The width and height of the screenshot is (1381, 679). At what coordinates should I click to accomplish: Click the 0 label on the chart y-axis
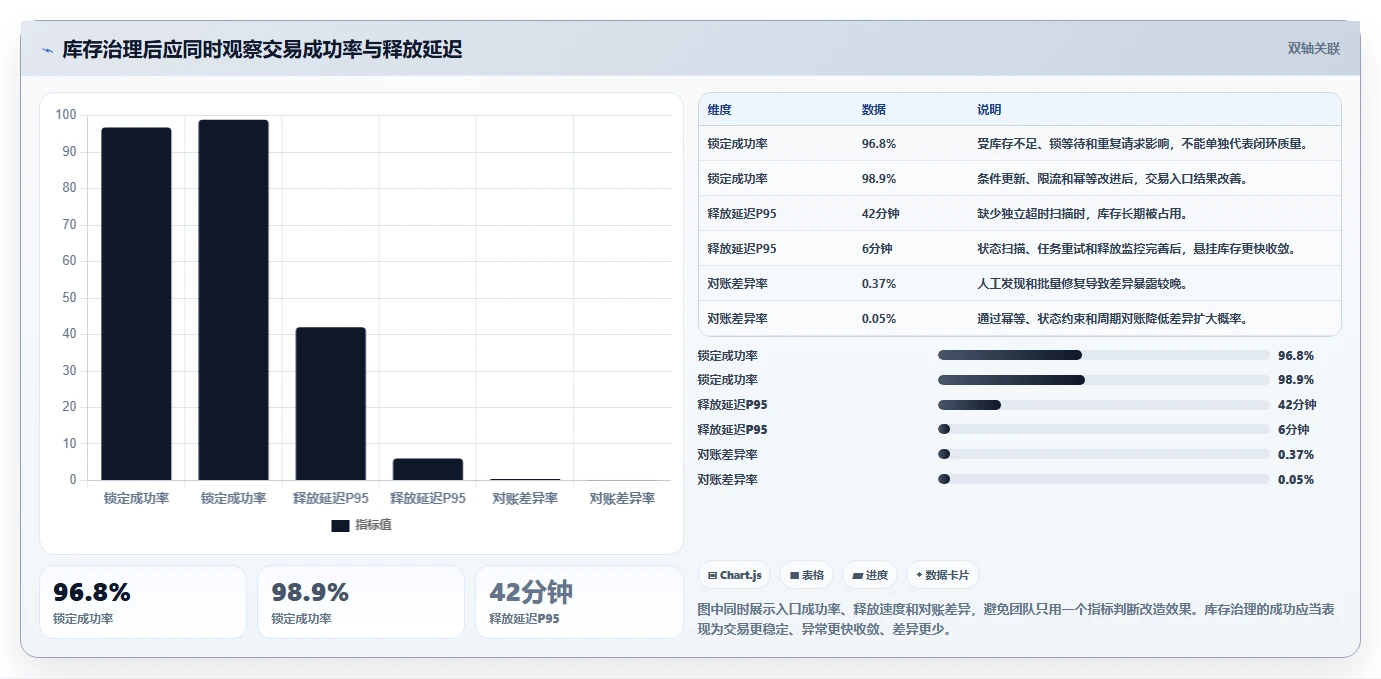click(x=73, y=480)
